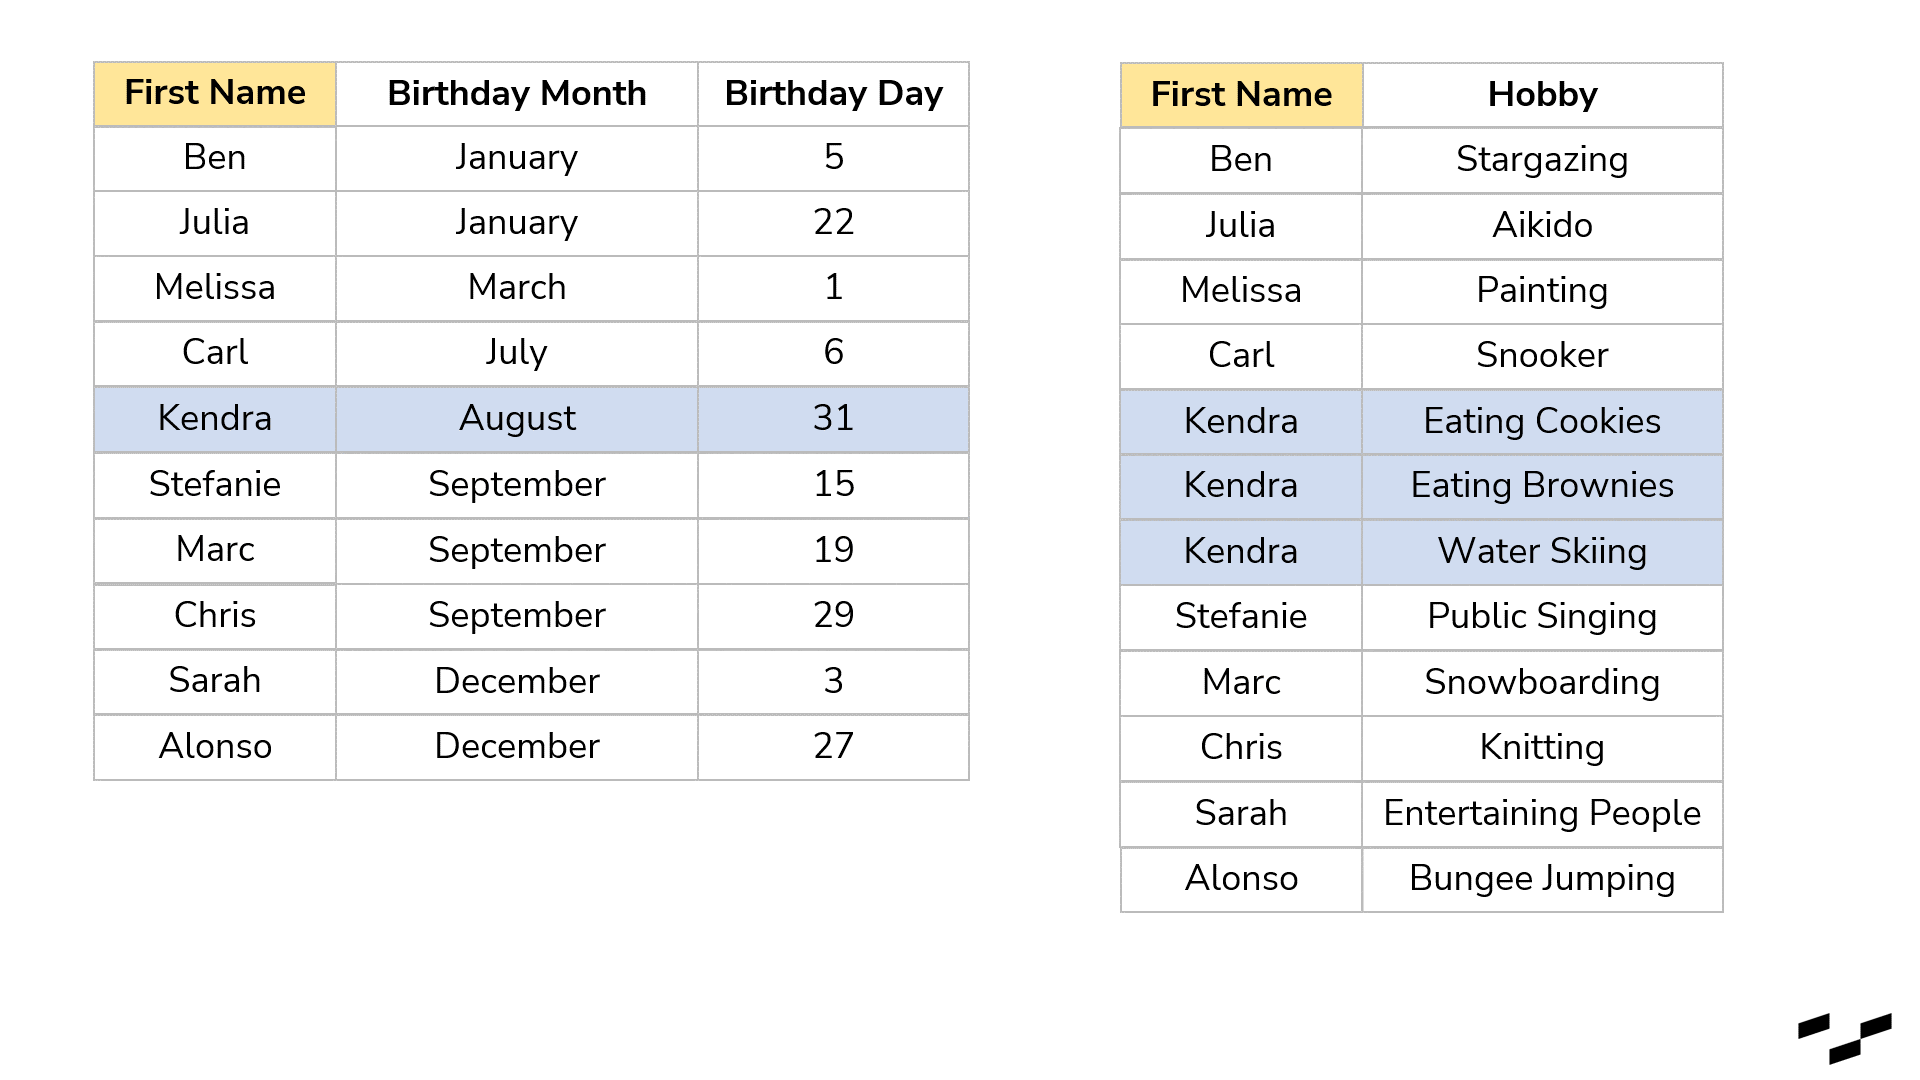
Task: Click the Bungee Jumping cell
Action: [1542, 879]
